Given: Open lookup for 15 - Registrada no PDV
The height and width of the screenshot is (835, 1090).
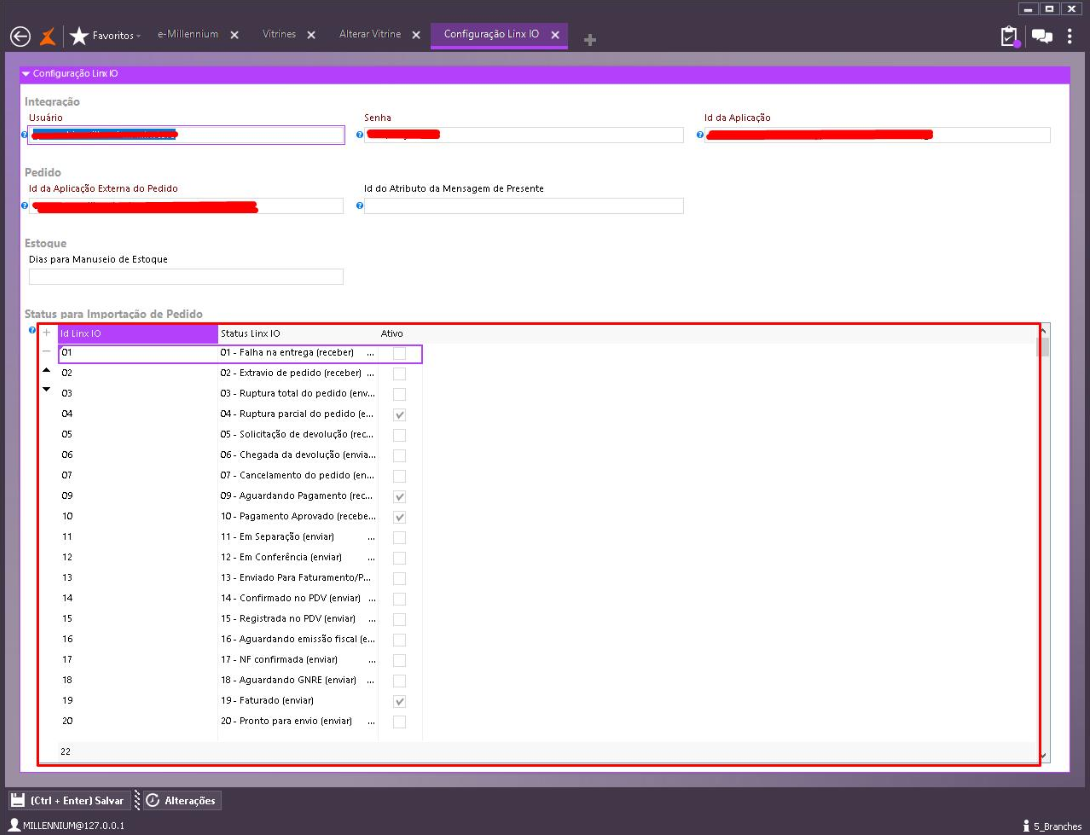Looking at the screenshot, I should (371, 619).
